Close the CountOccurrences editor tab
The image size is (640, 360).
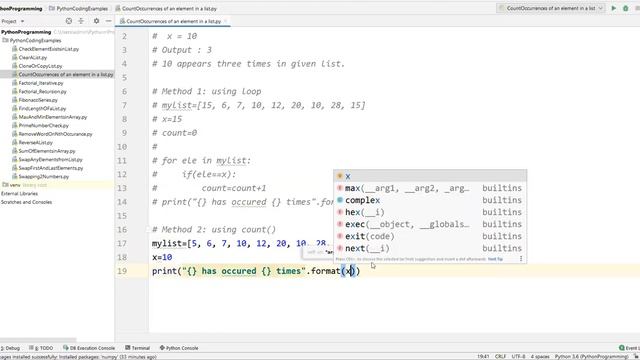pyautogui.click(x=225, y=21)
